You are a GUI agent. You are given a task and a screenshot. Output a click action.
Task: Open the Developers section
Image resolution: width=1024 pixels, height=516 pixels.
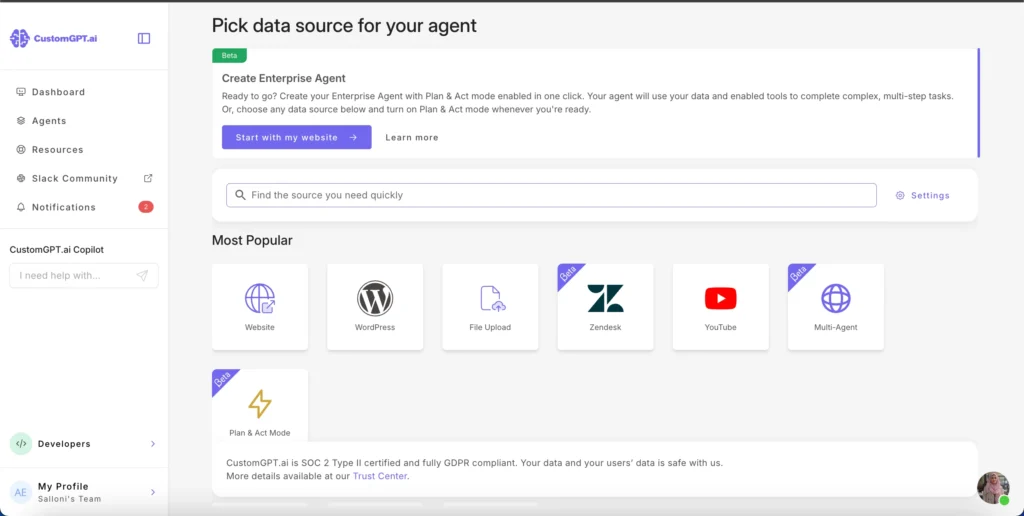tap(84, 443)
